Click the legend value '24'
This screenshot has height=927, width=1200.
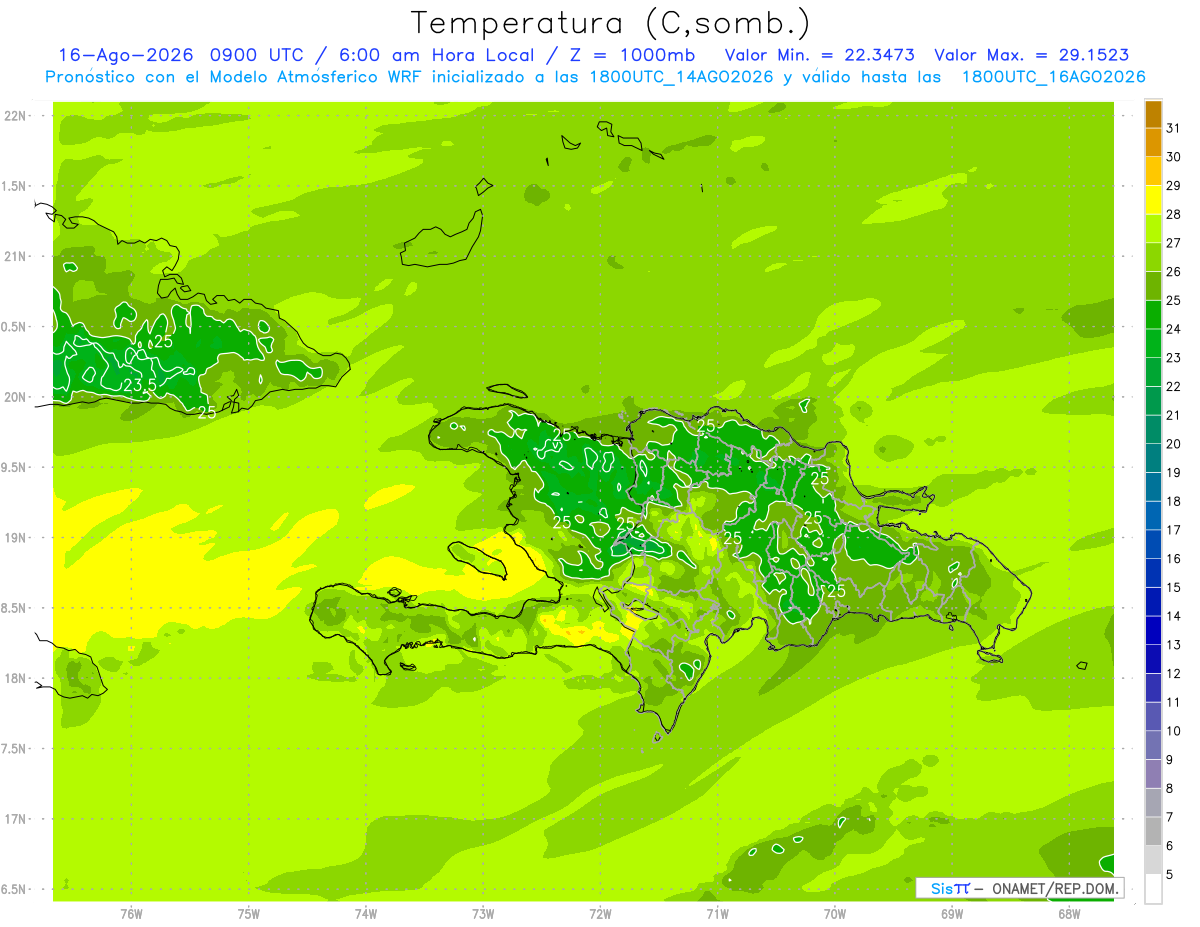[x=1174, y=329]
